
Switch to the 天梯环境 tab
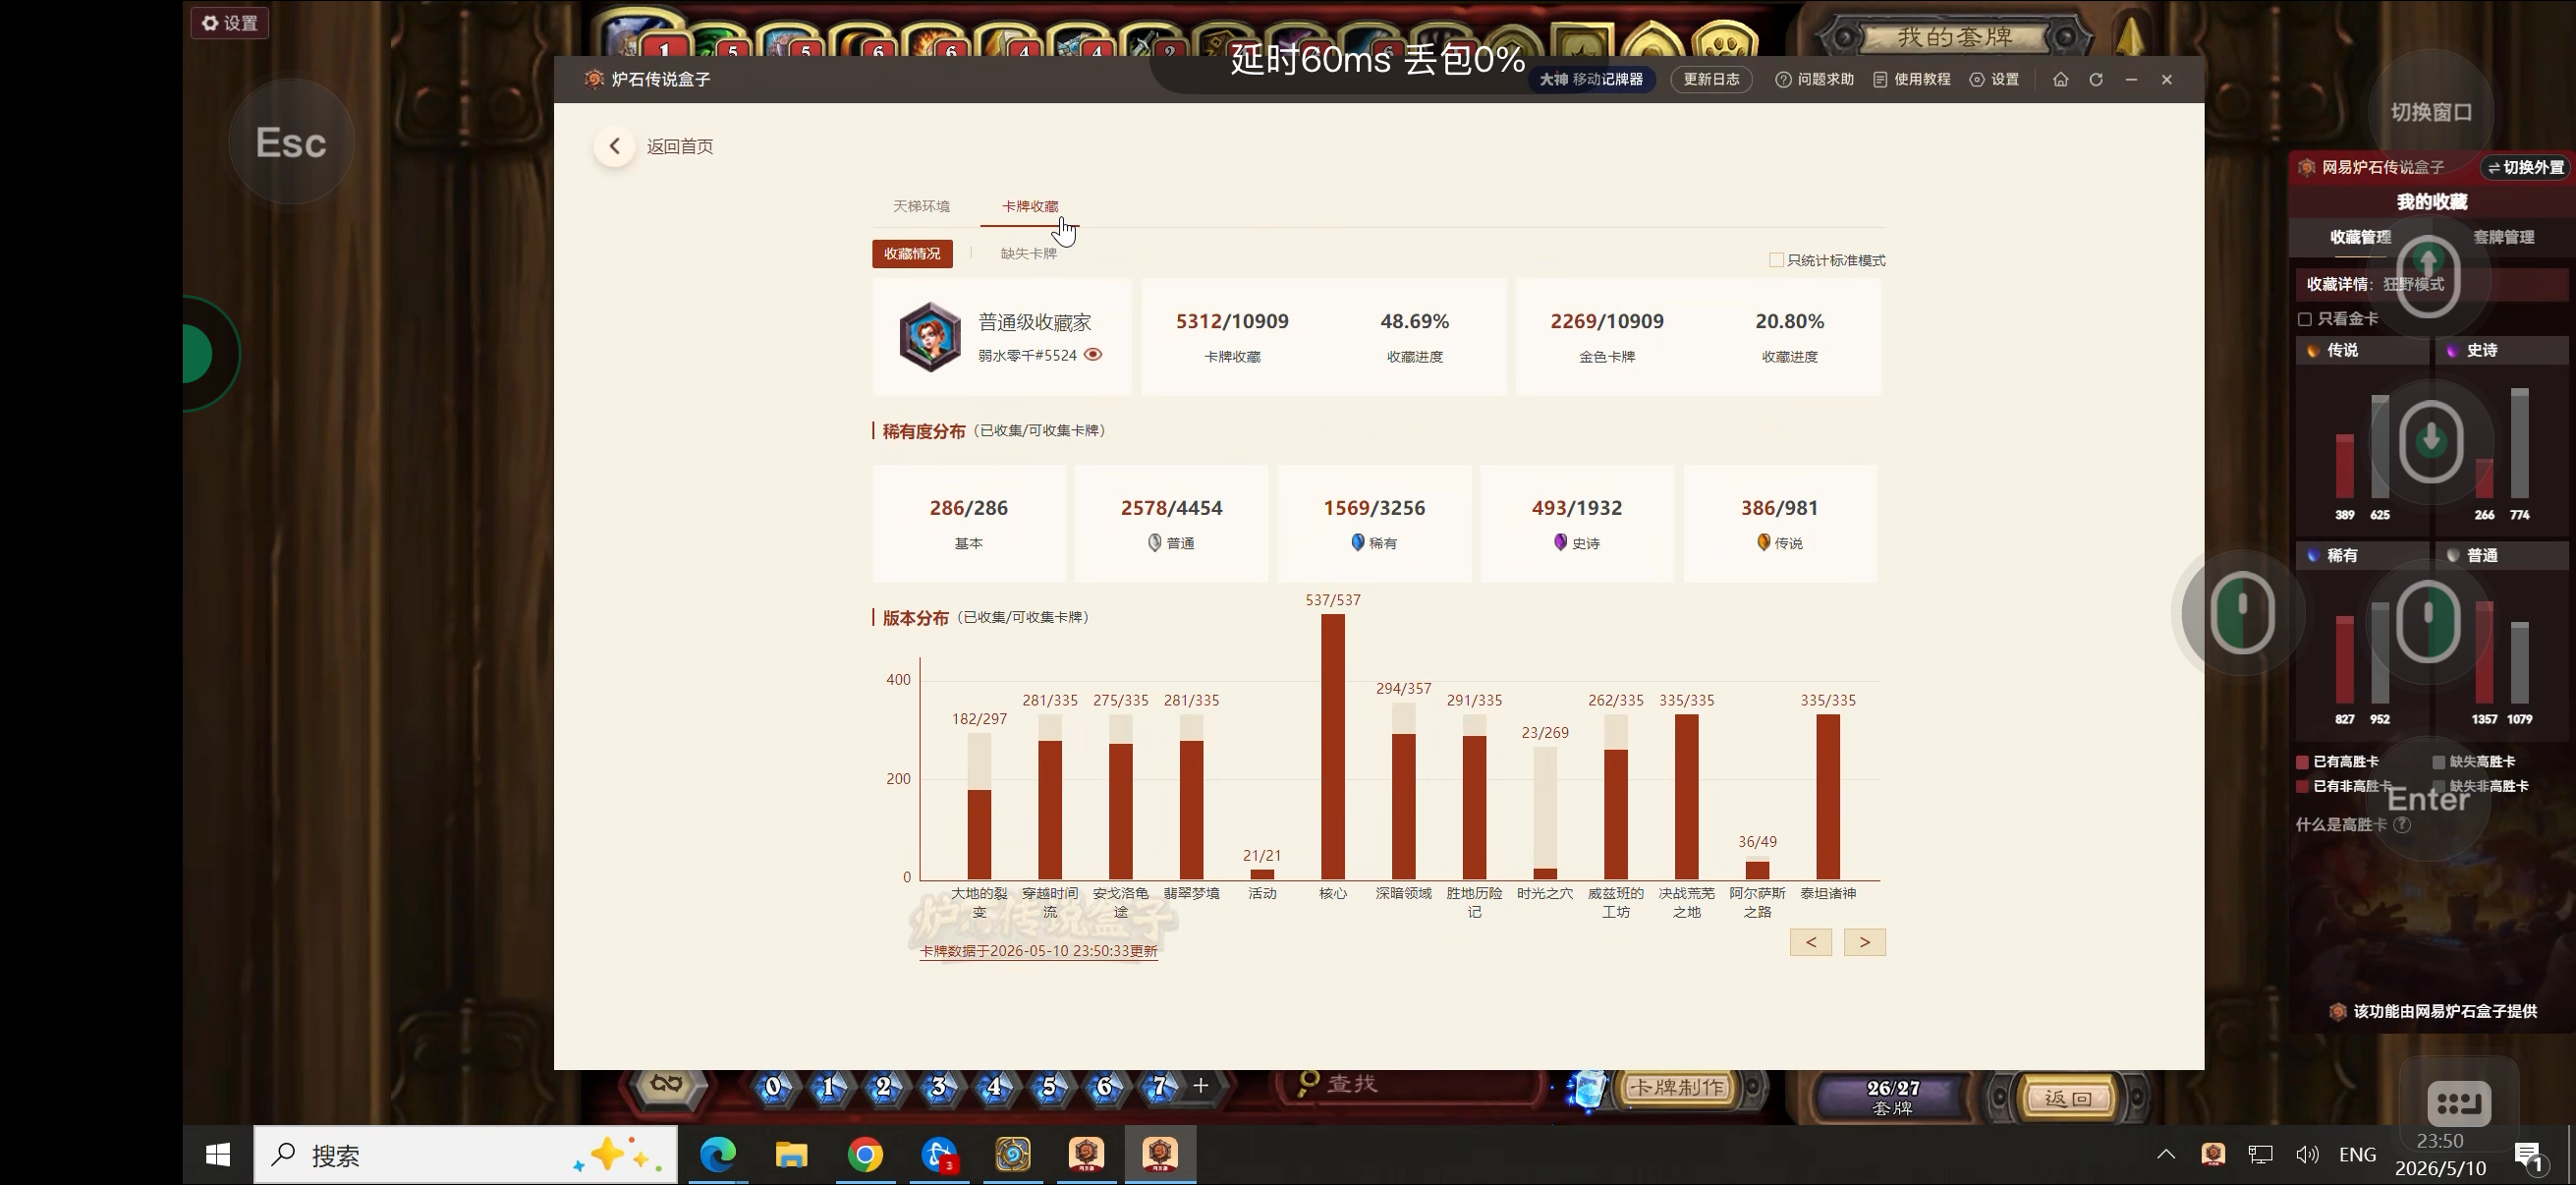tap(921, 206)
